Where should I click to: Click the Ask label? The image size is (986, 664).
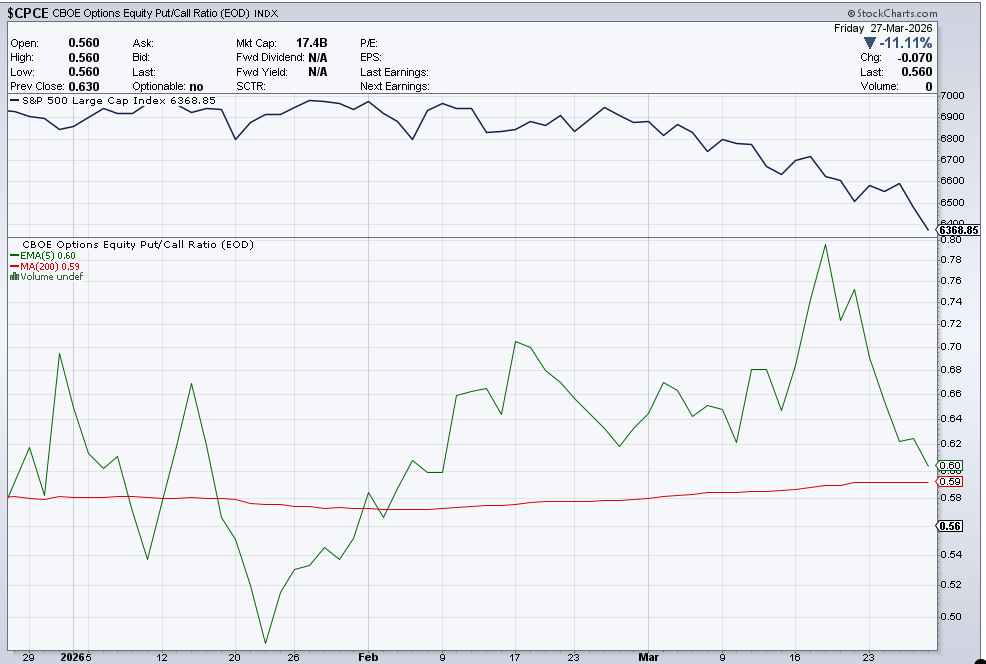[143, 43]
